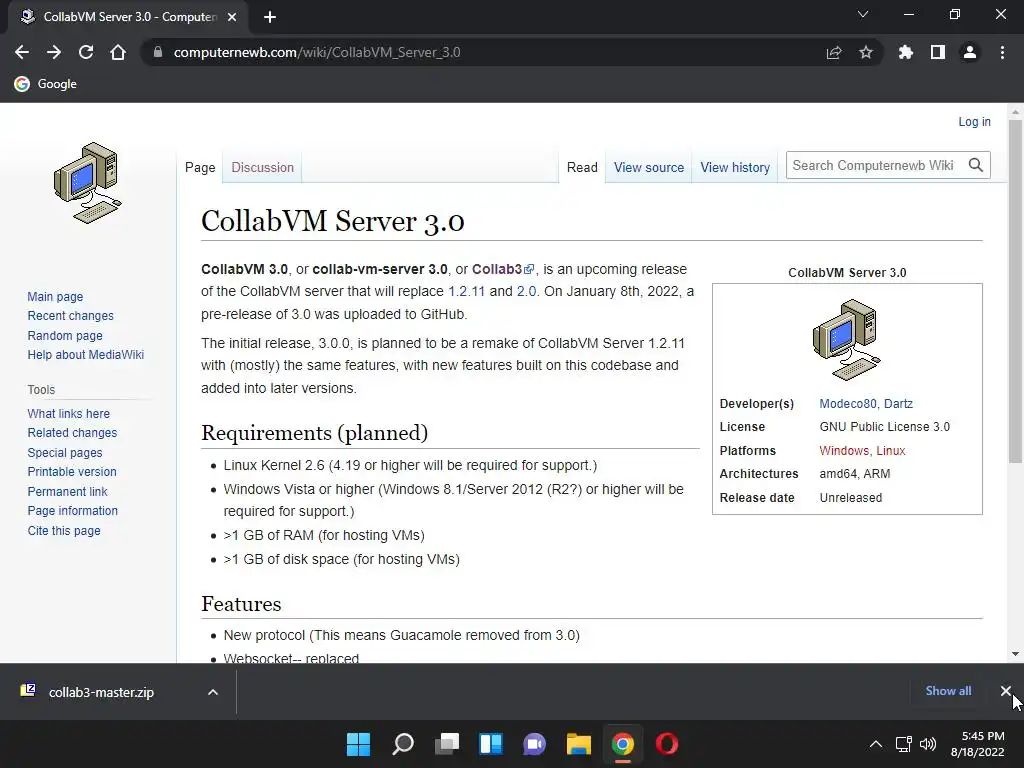1024x768 pixels.
Task: Open the Extensions puzzle icon
Action: [906, 52]
